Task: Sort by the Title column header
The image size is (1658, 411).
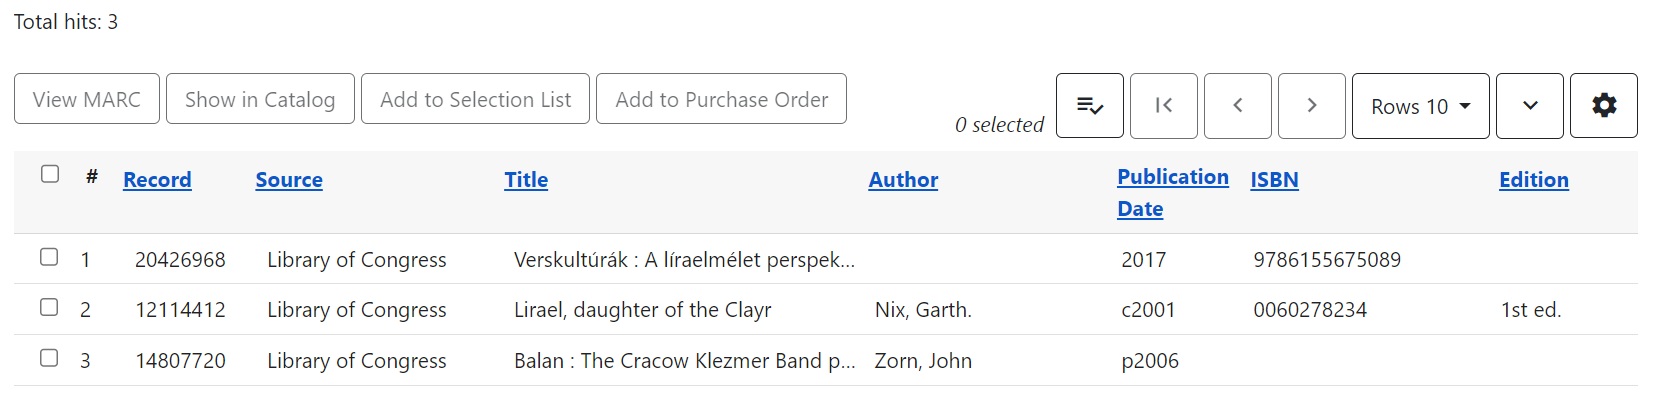Action: [x=526, y=180]
